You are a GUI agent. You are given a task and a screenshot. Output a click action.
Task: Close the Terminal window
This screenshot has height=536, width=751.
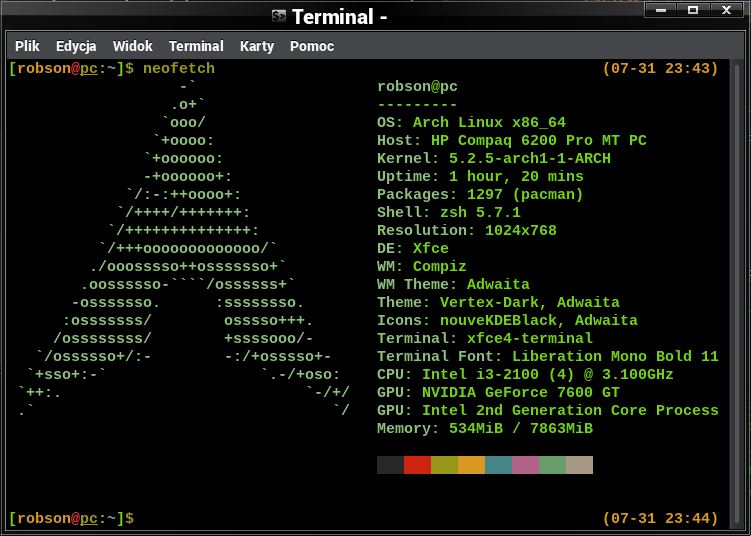(724, 11)
